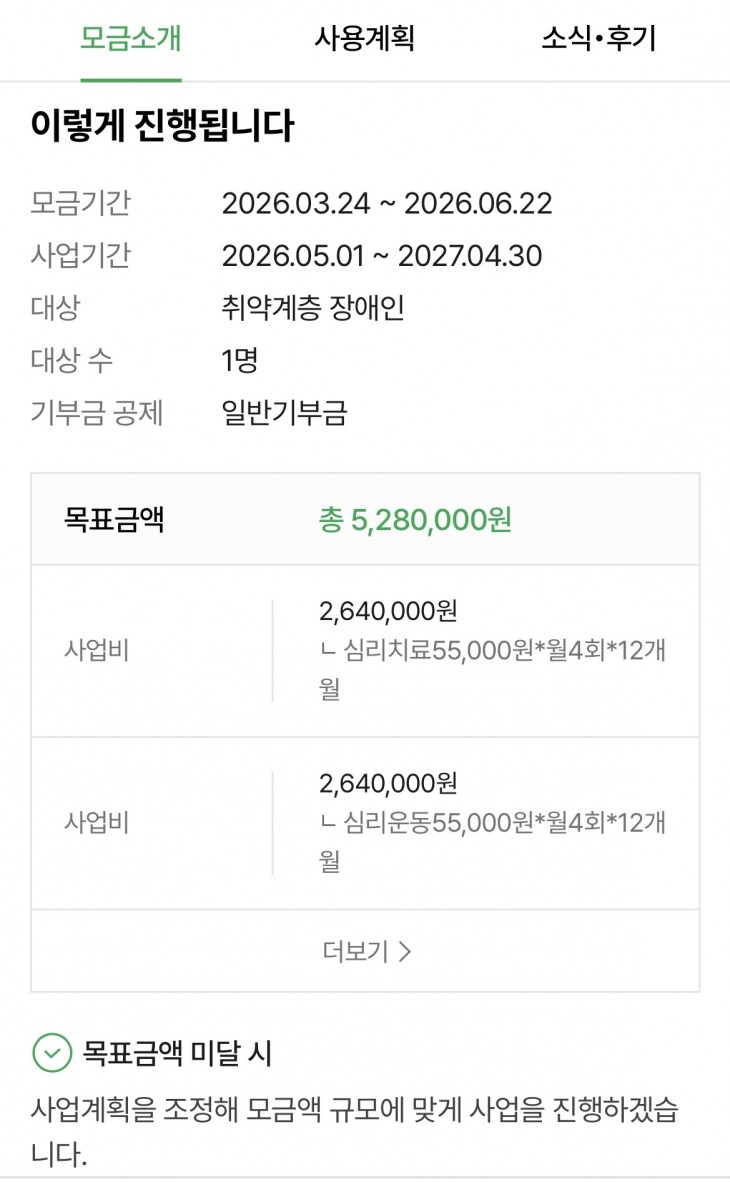Switch to the 모금소개 tab
The image size is (730, 1182).
pos(131,39)
